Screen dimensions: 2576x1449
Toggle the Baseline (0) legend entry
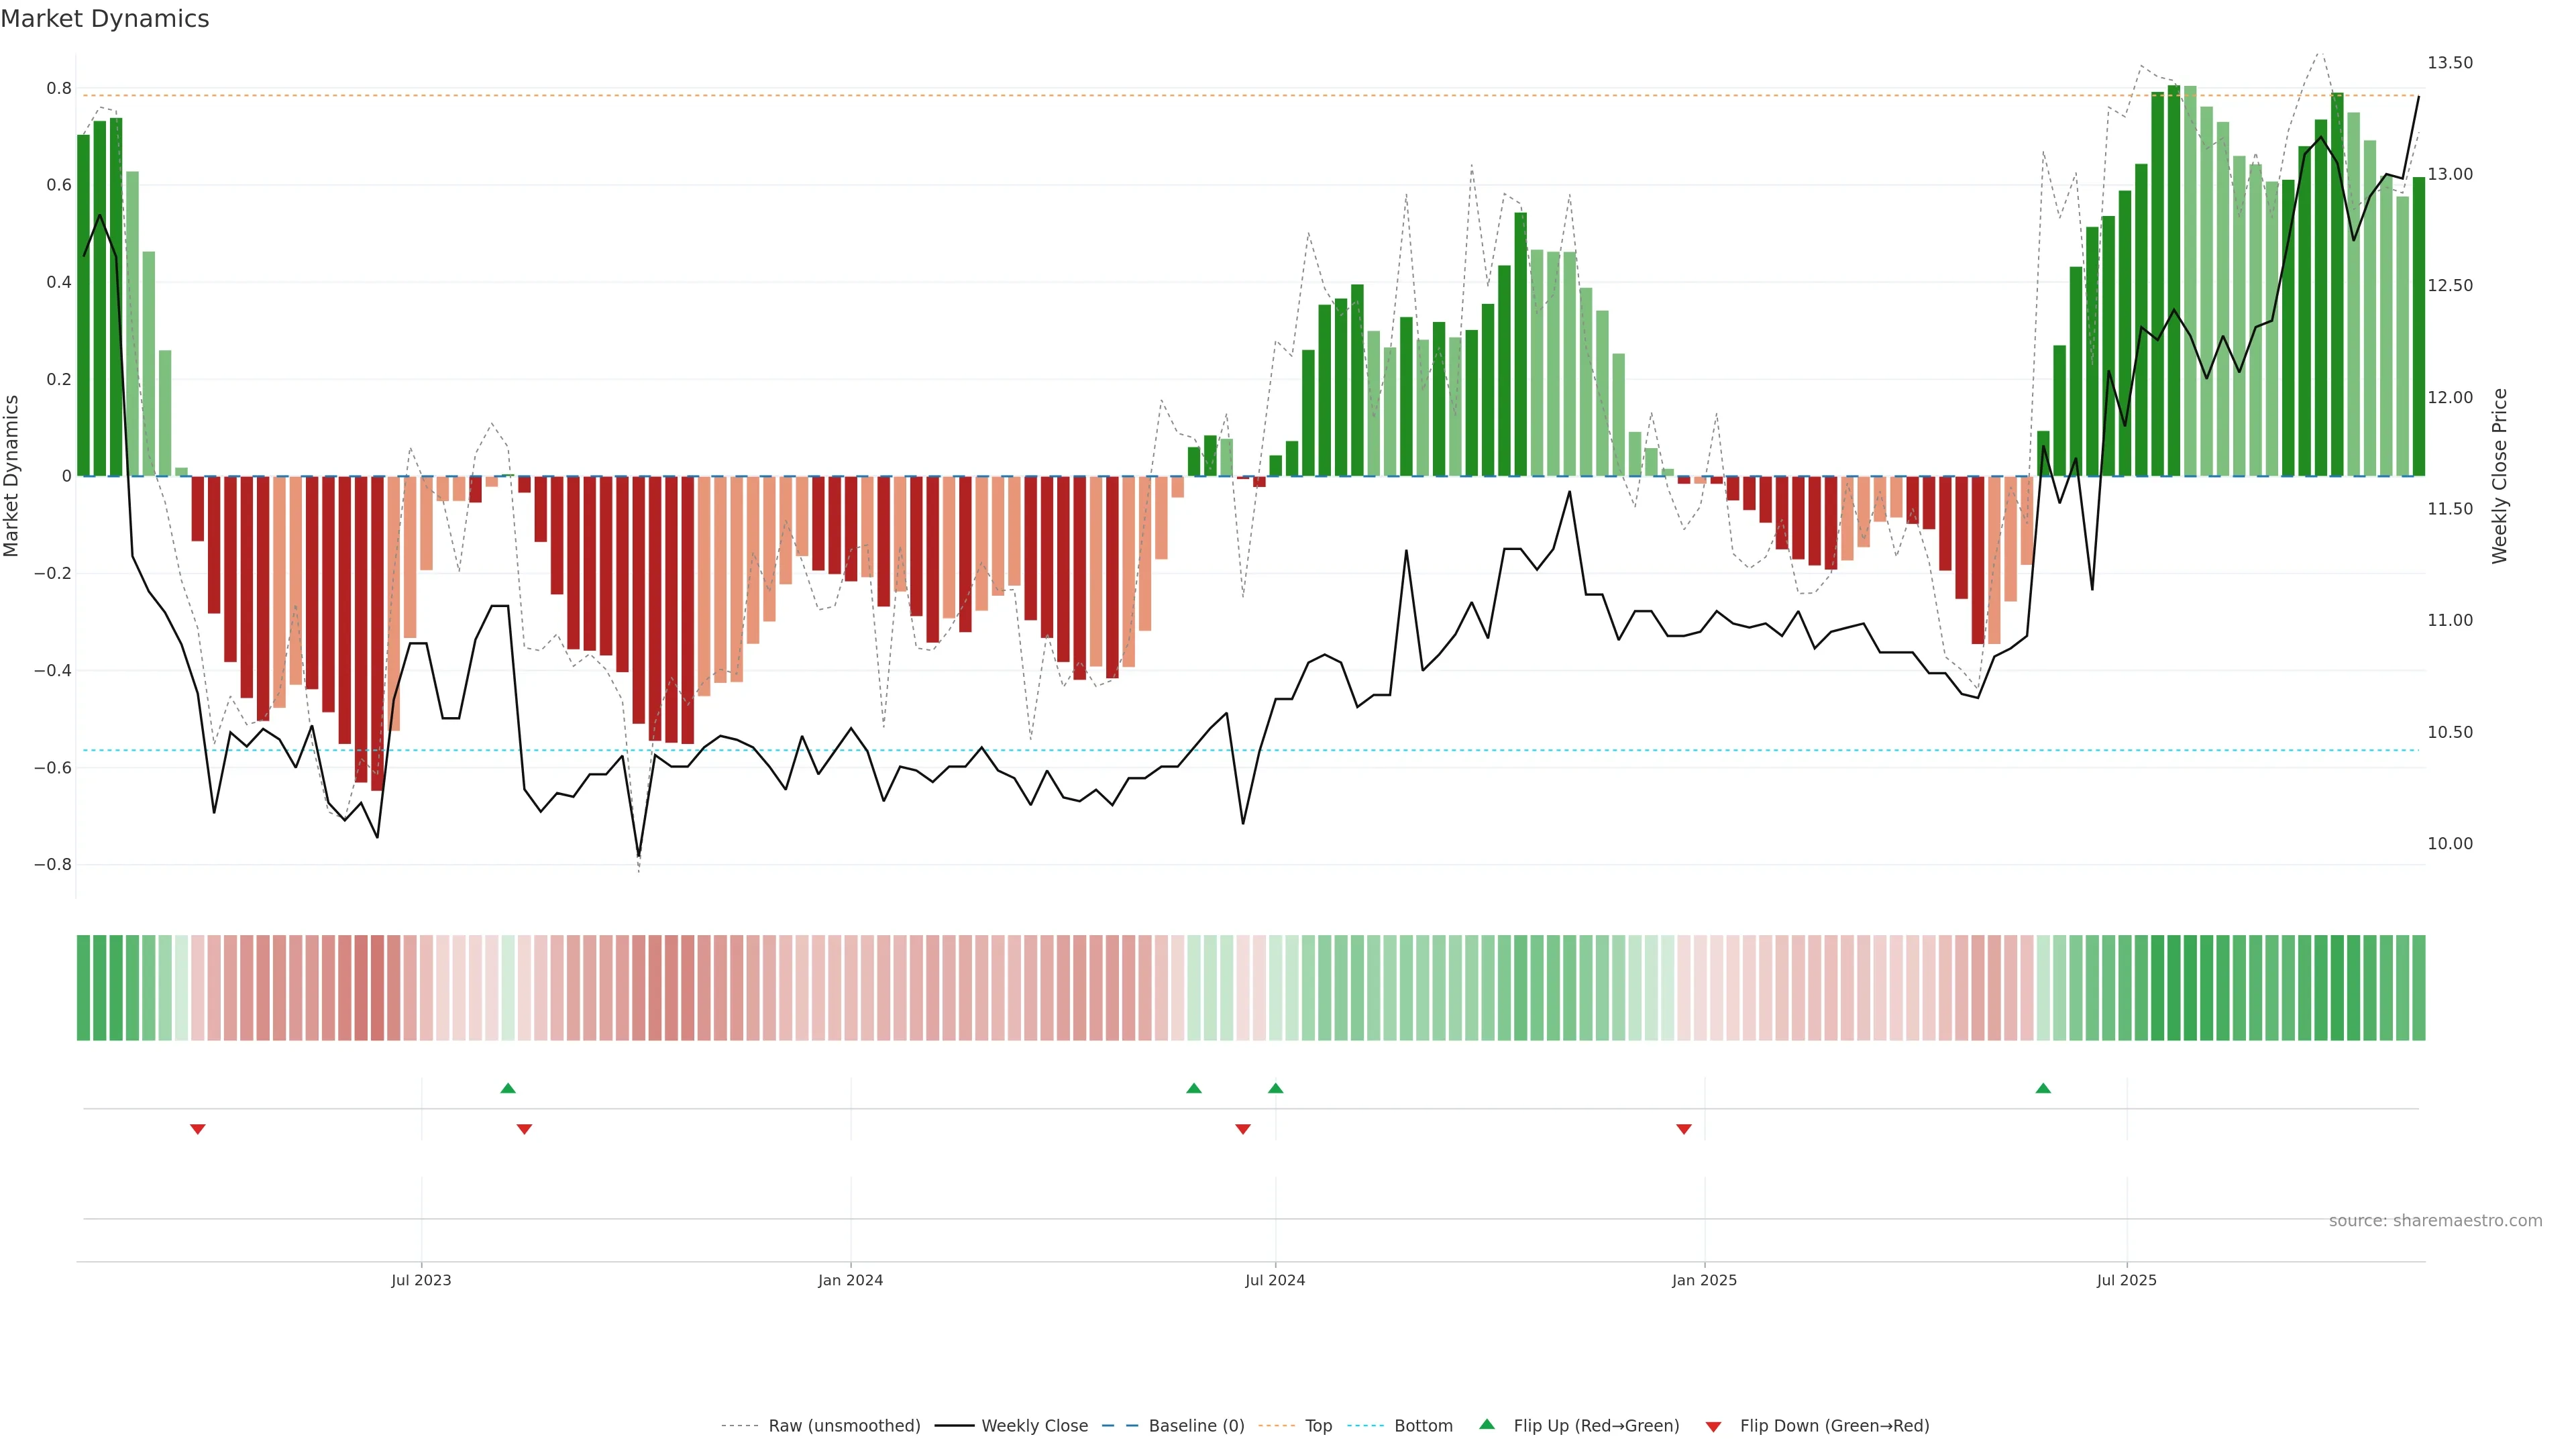(1196, 1426)
